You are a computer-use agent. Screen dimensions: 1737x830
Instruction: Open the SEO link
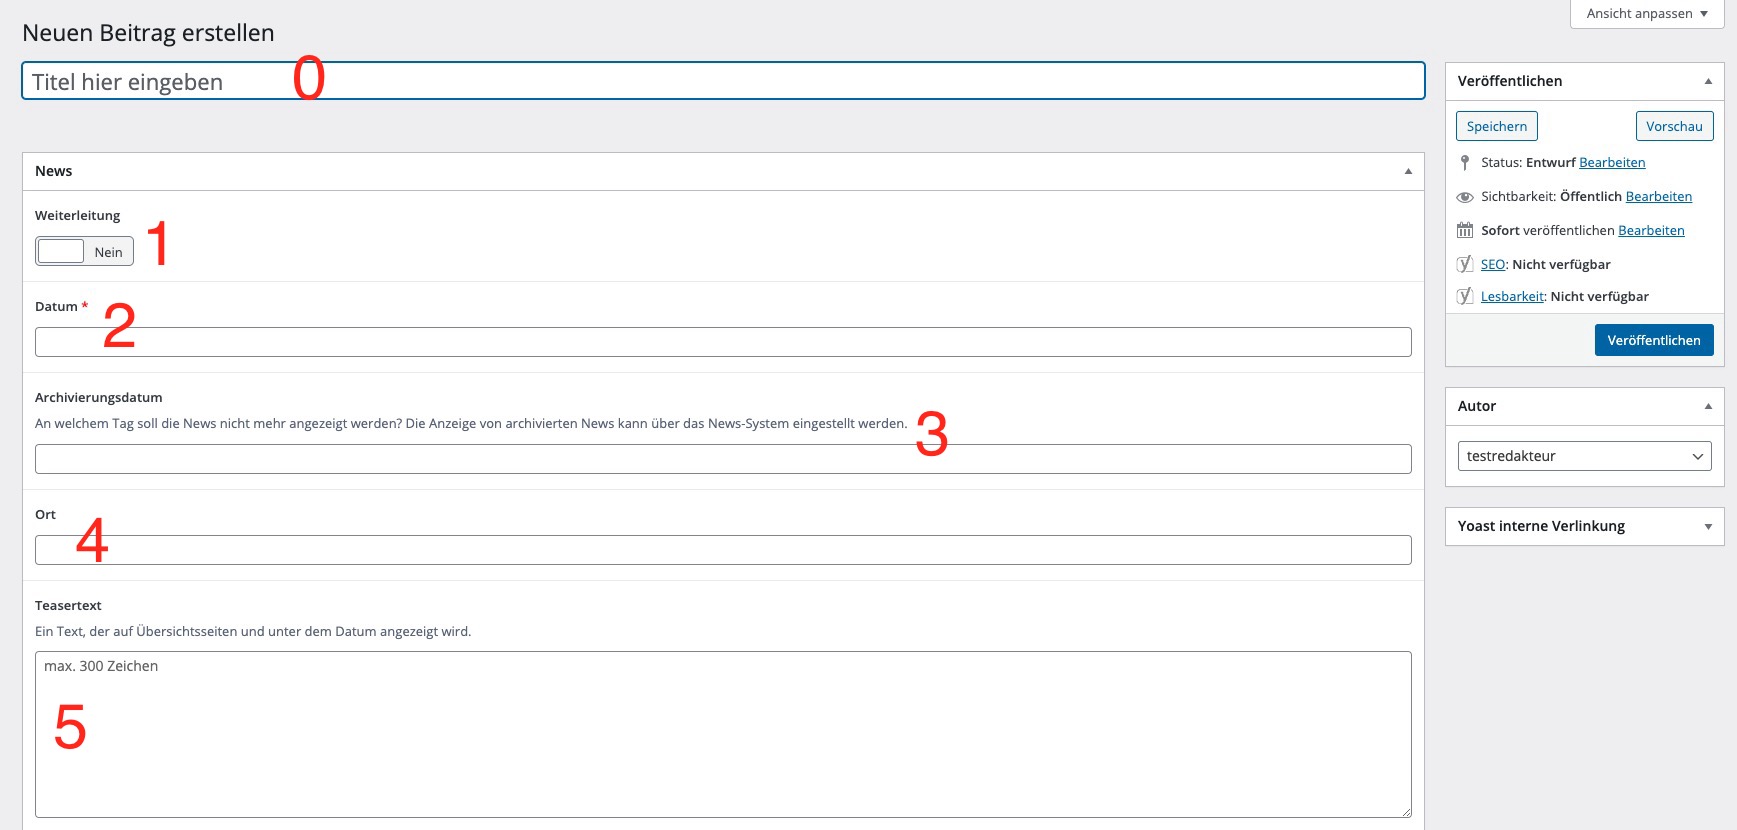coord(1492,264)
